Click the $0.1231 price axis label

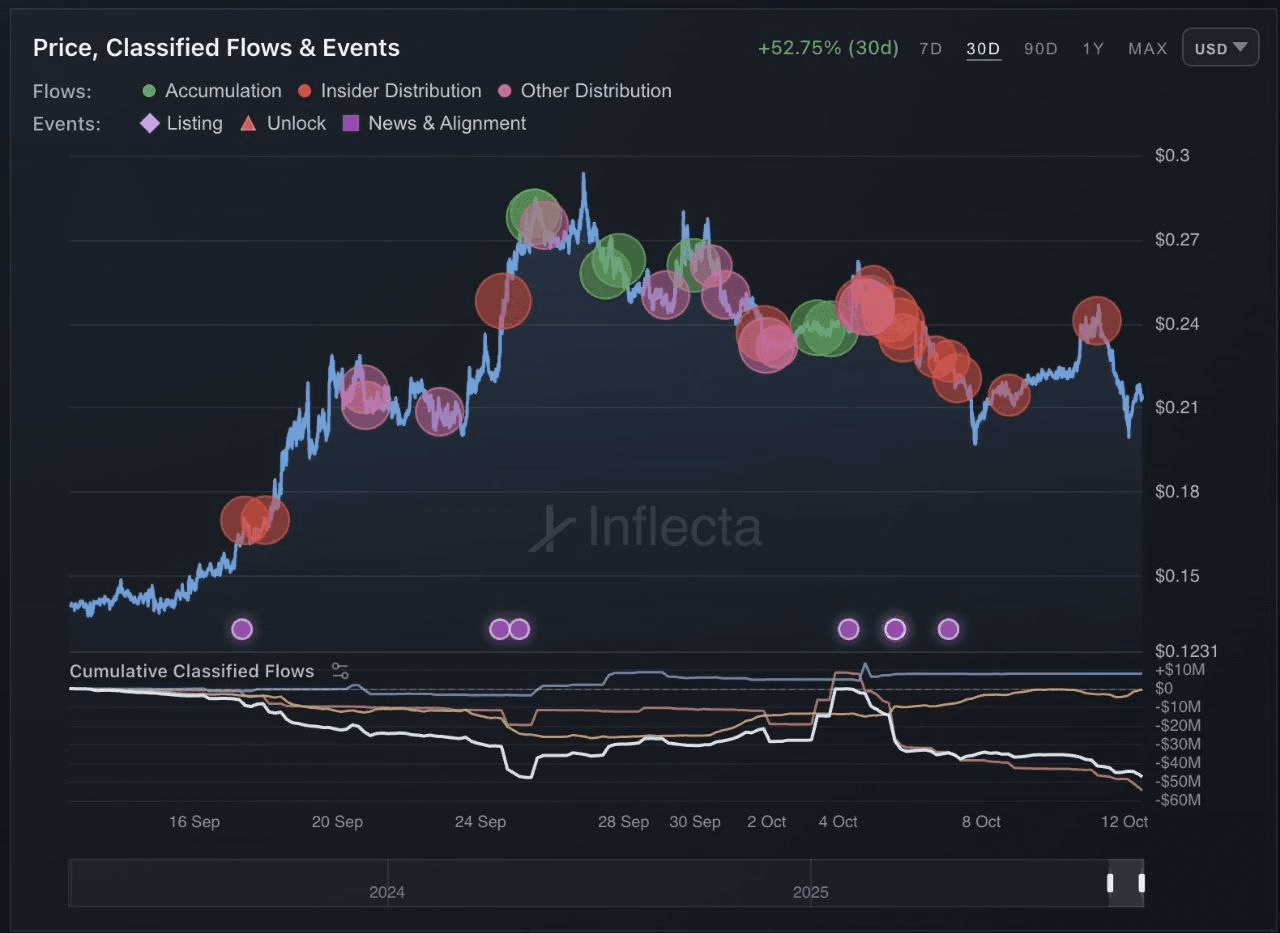point(1186,651)
